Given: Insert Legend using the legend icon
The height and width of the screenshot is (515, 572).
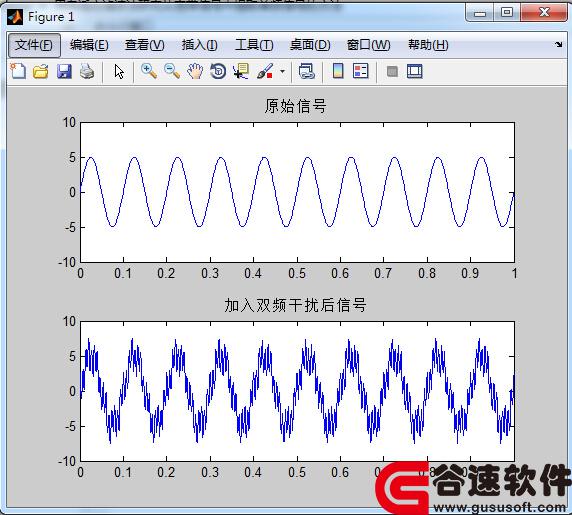Looking at the screenshot, I should (361, 71).
